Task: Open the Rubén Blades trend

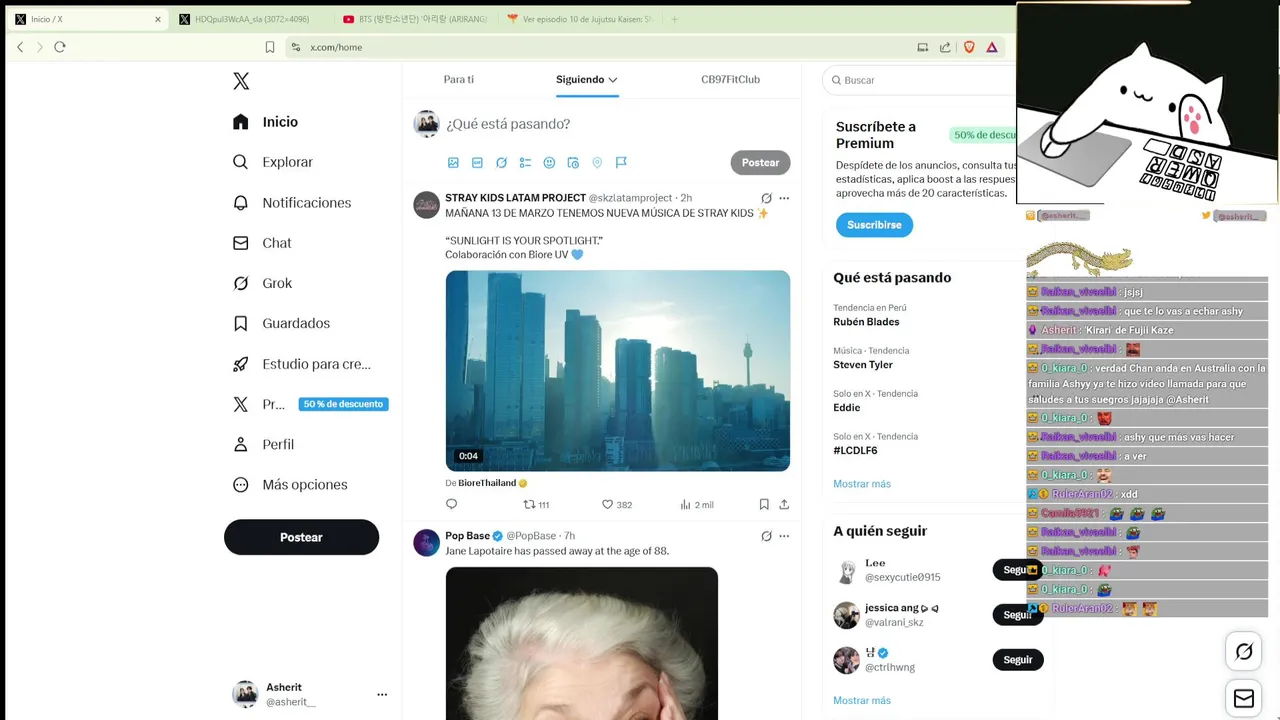Action: (866, 322)
